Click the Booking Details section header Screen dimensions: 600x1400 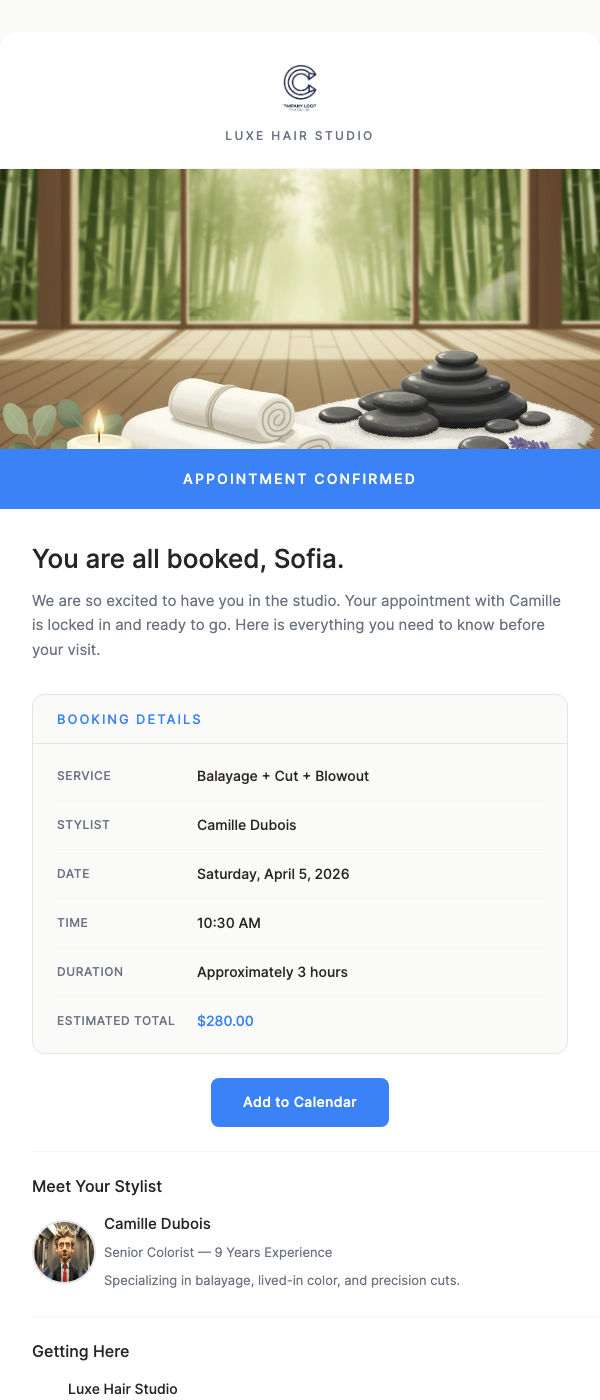[x=129, y=719]
